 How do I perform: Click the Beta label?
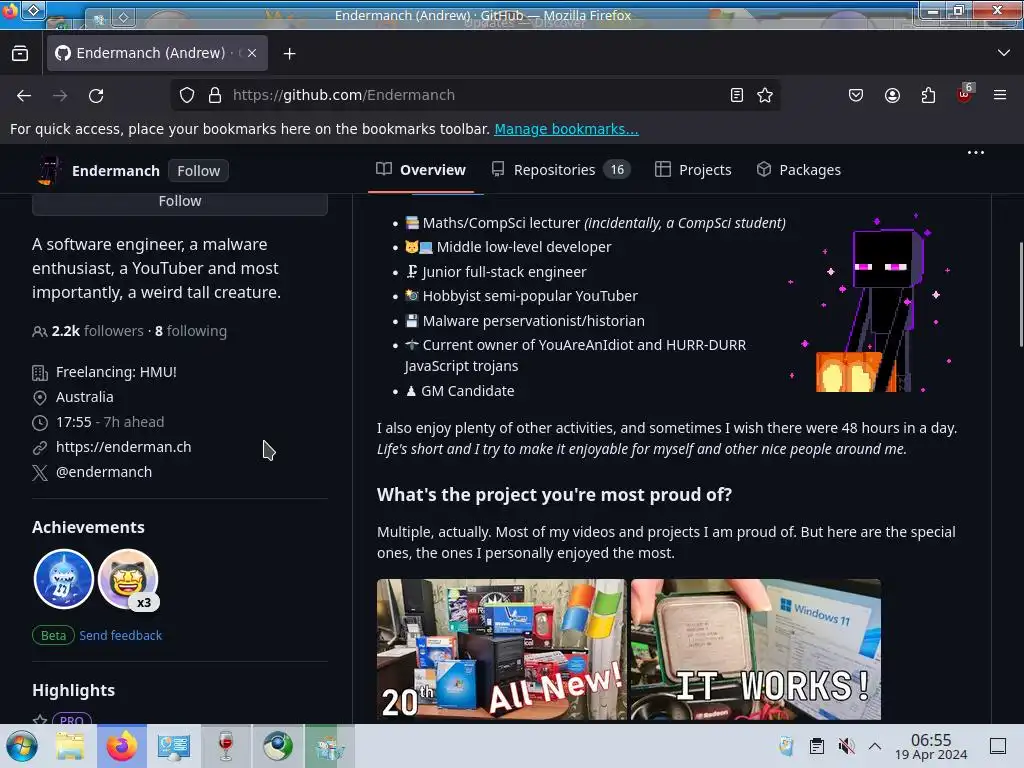[54, 635]
